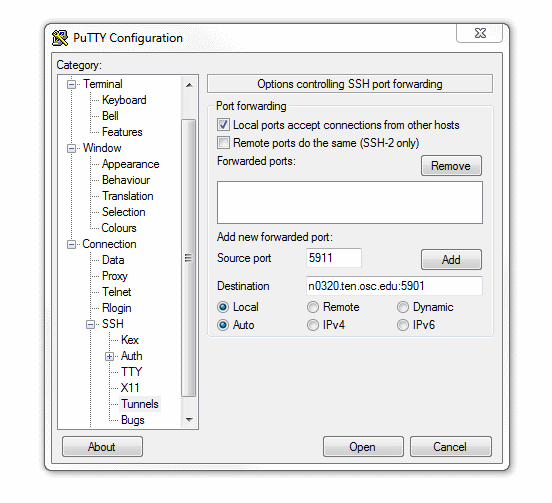Enable Remote ports do the same checkbox
Image resolution: width=552 pixels, height=503 pixels.
click(223, 143)
